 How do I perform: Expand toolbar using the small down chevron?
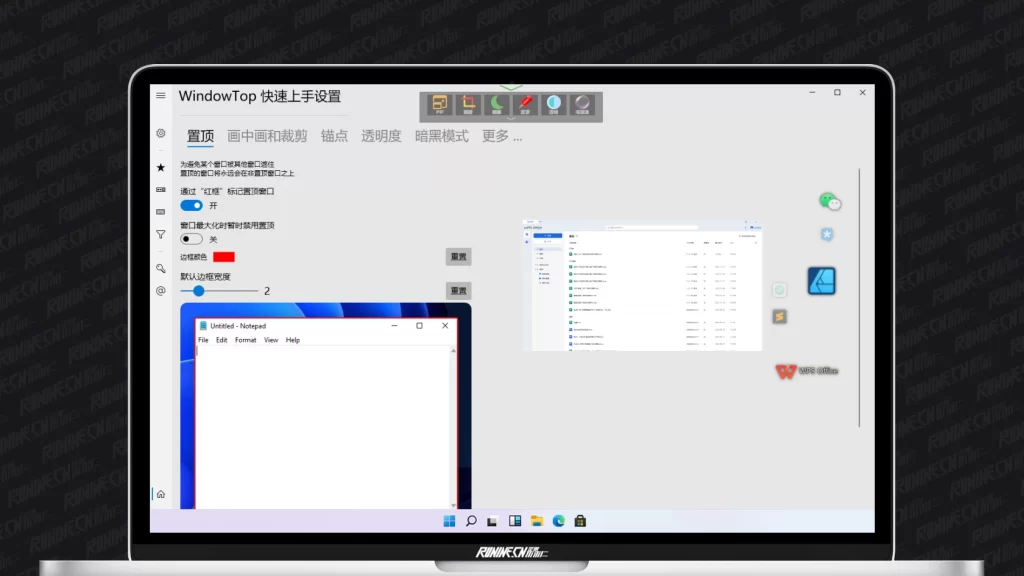pos(511,120)
